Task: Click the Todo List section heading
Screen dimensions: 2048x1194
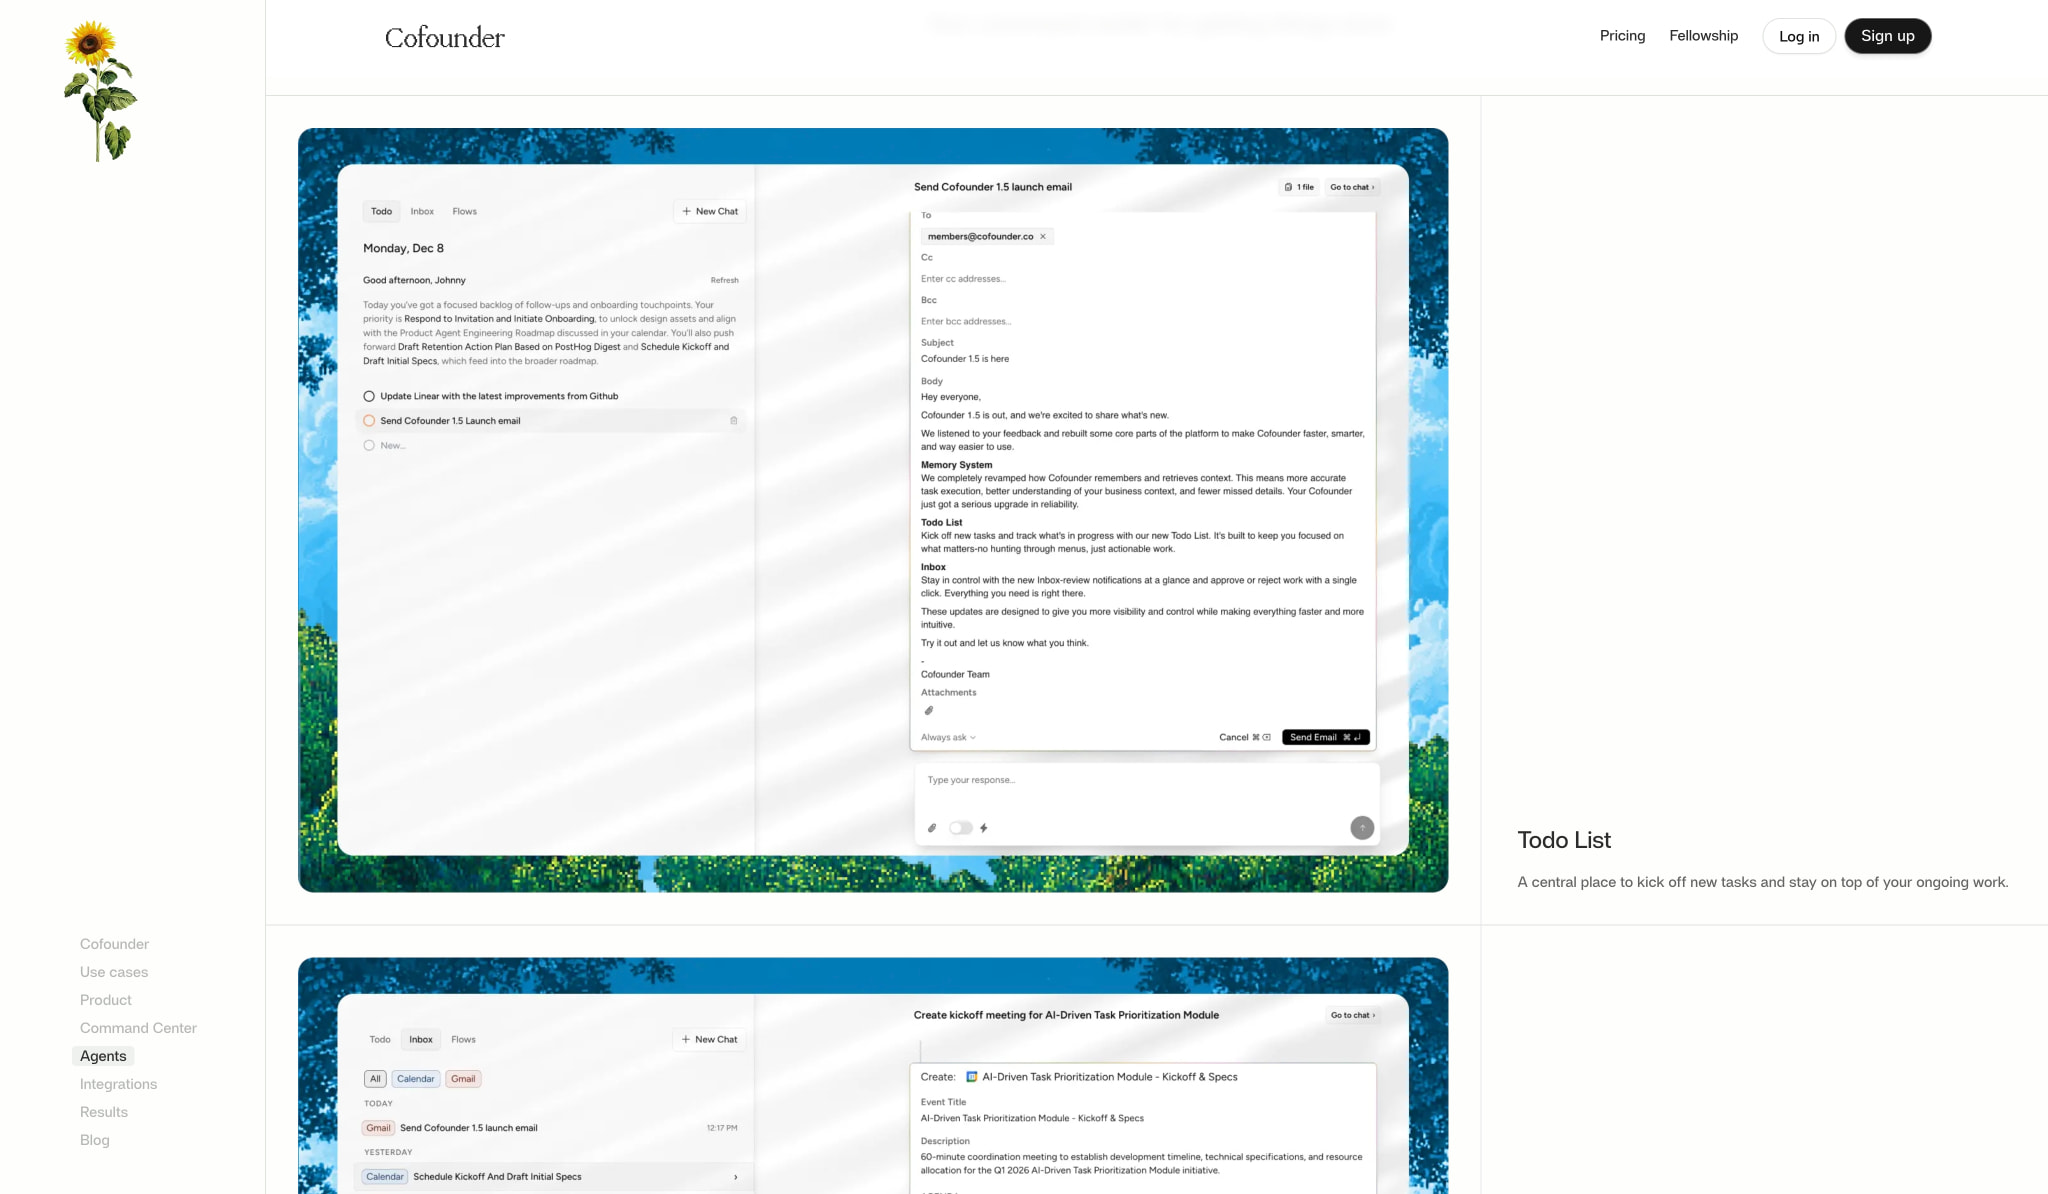Action: 1564,840
